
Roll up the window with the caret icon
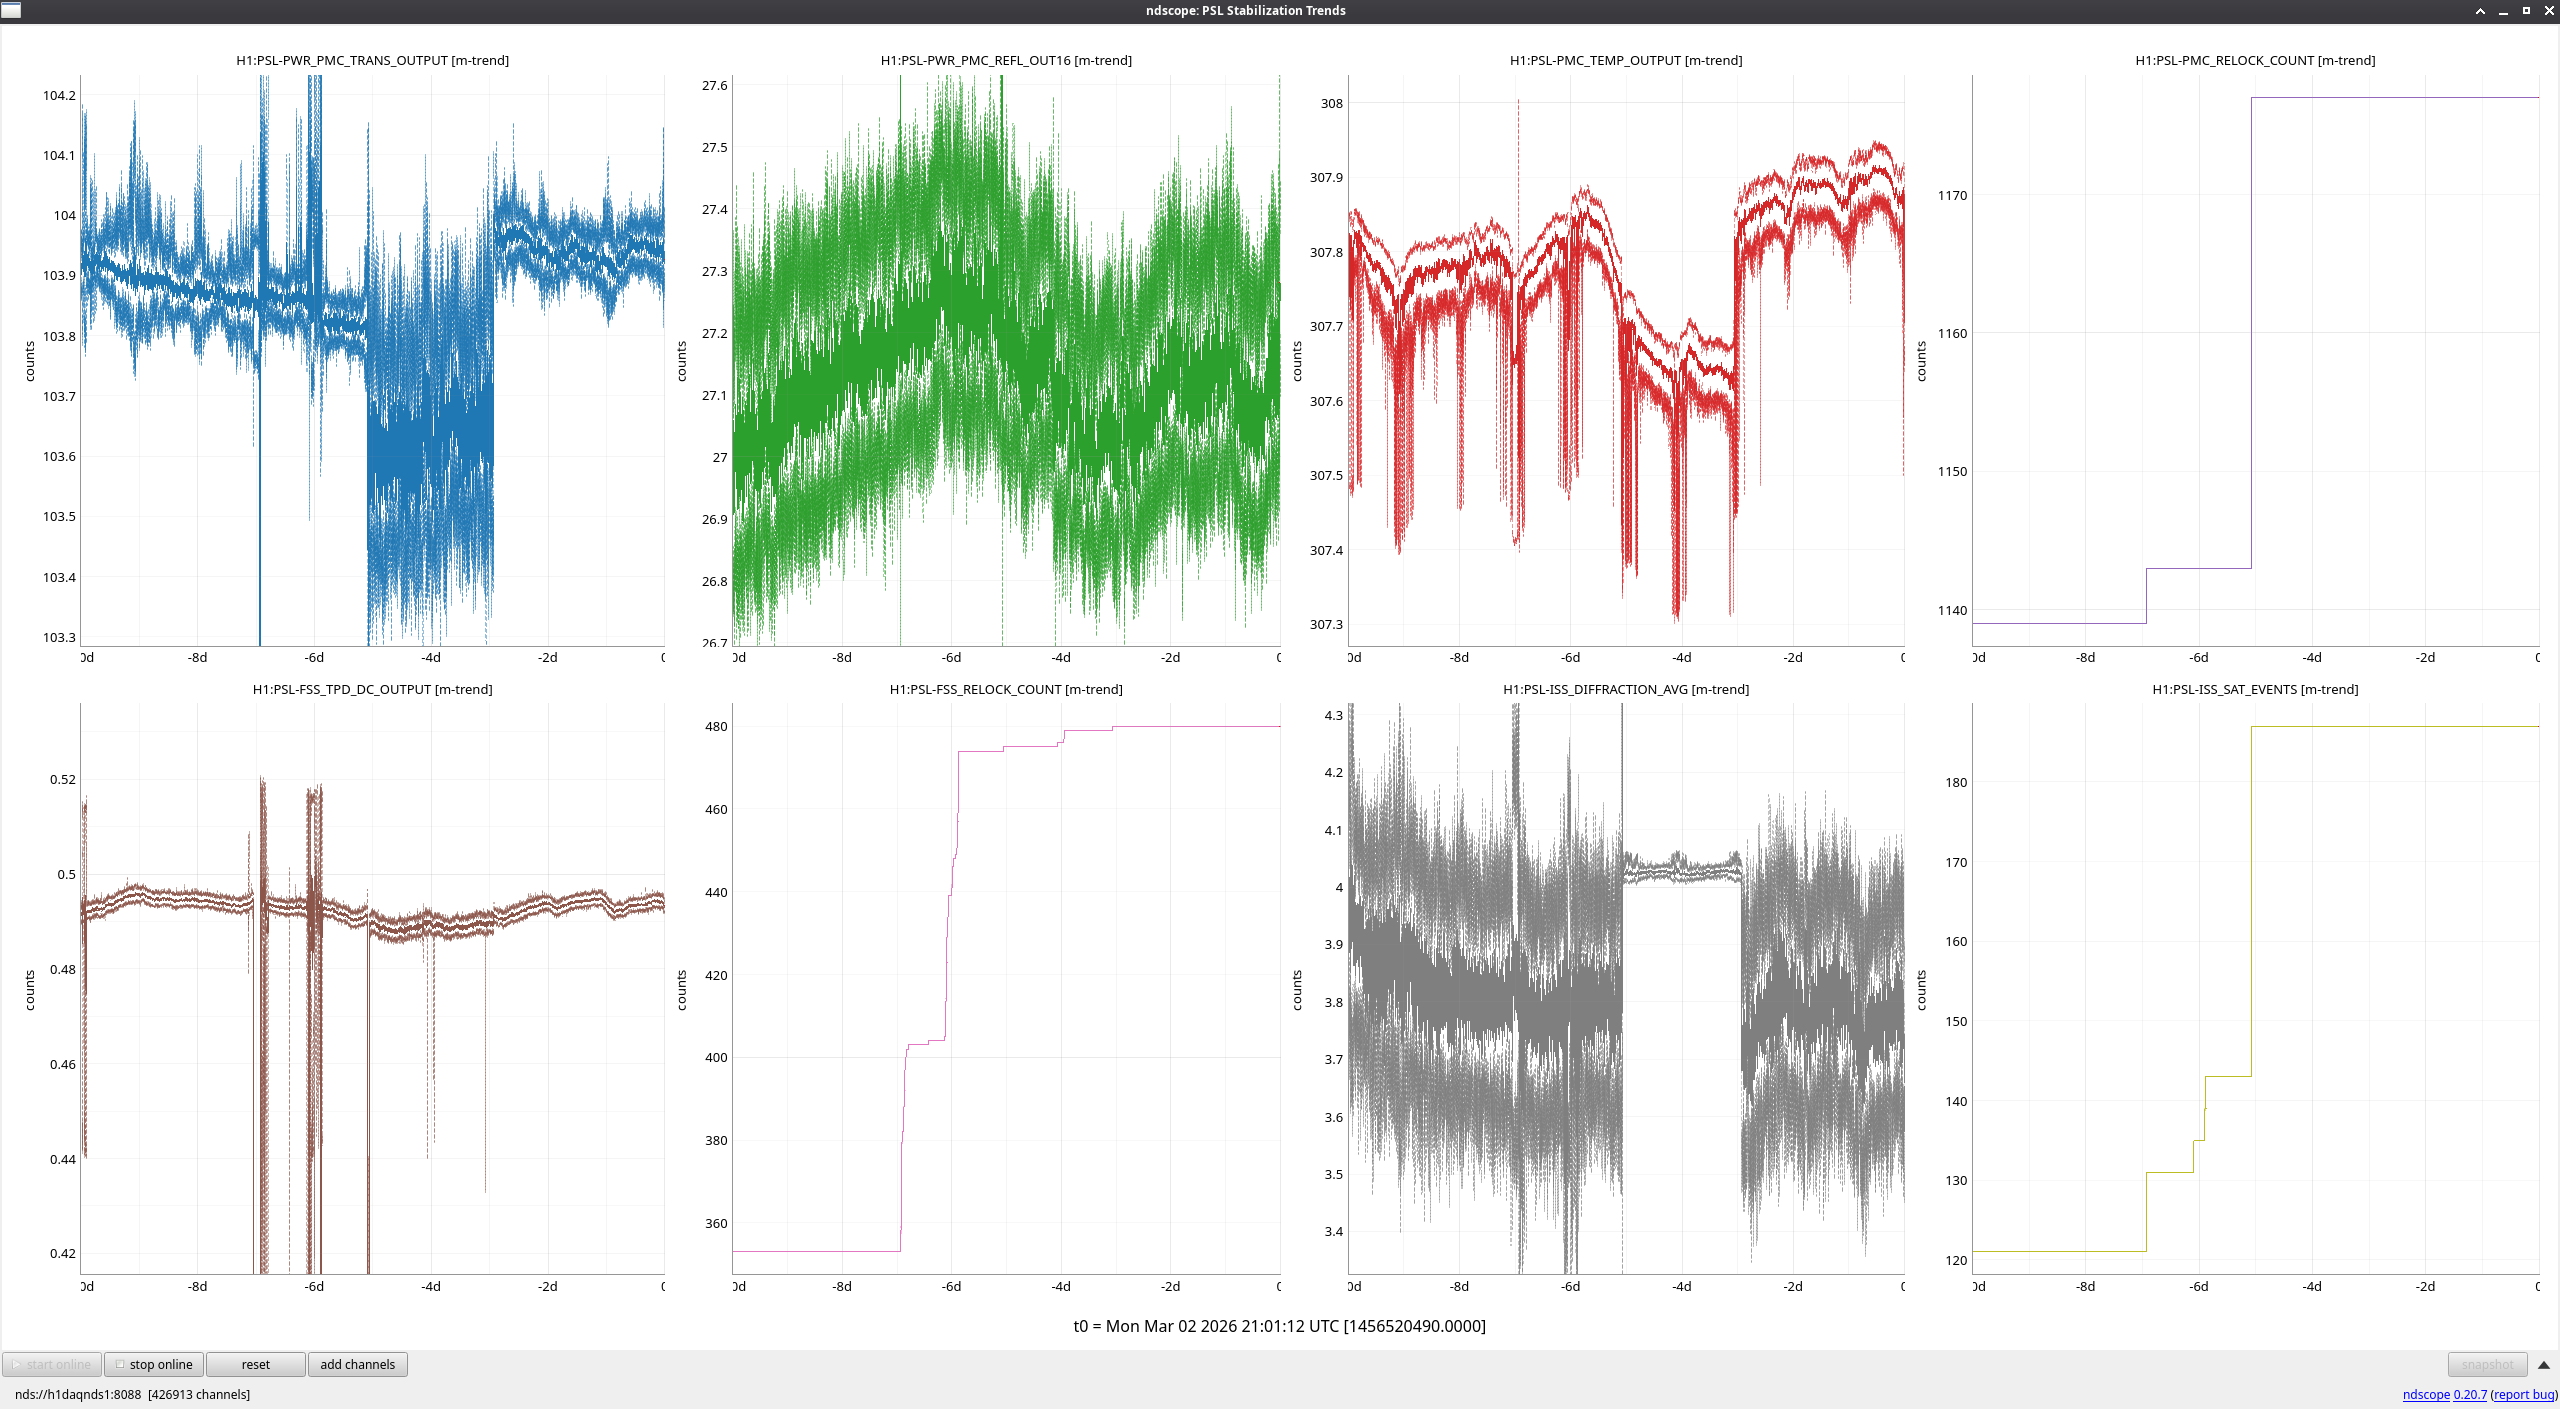point(2480,11)
